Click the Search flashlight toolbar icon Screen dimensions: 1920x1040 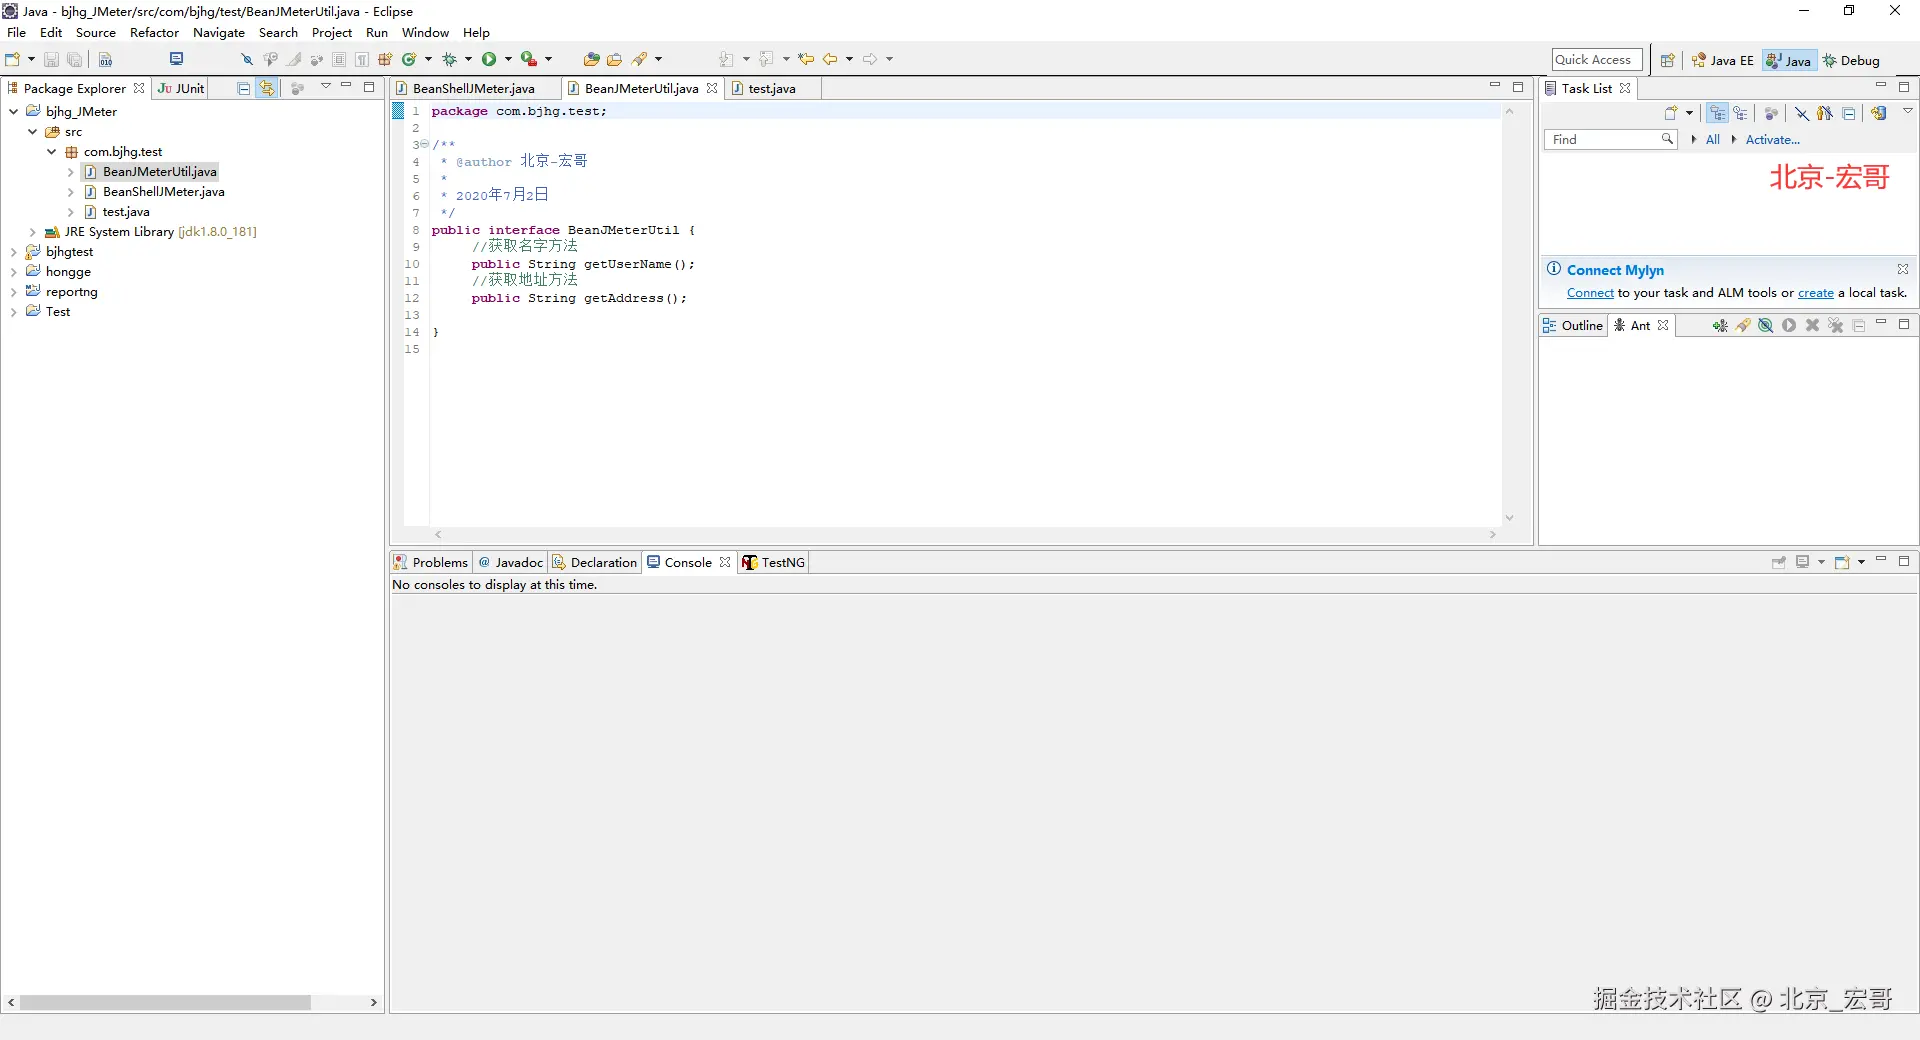tap(640, 59)
